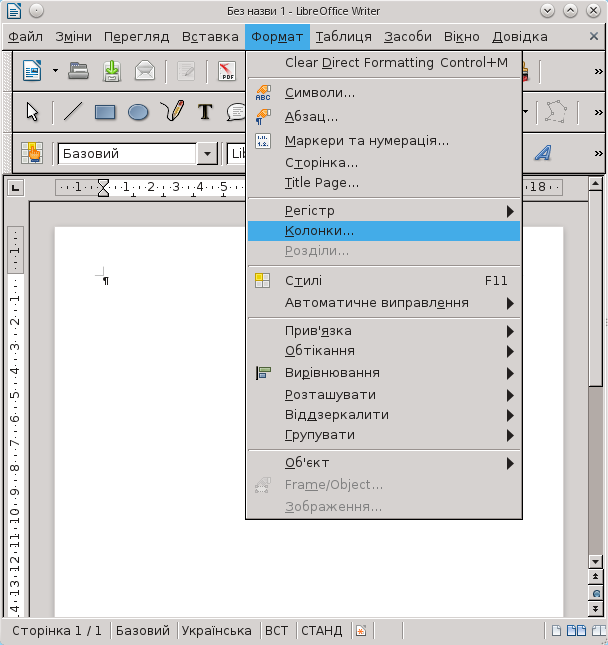
Task: Close the open Формат menu
Action: [277, 37]
